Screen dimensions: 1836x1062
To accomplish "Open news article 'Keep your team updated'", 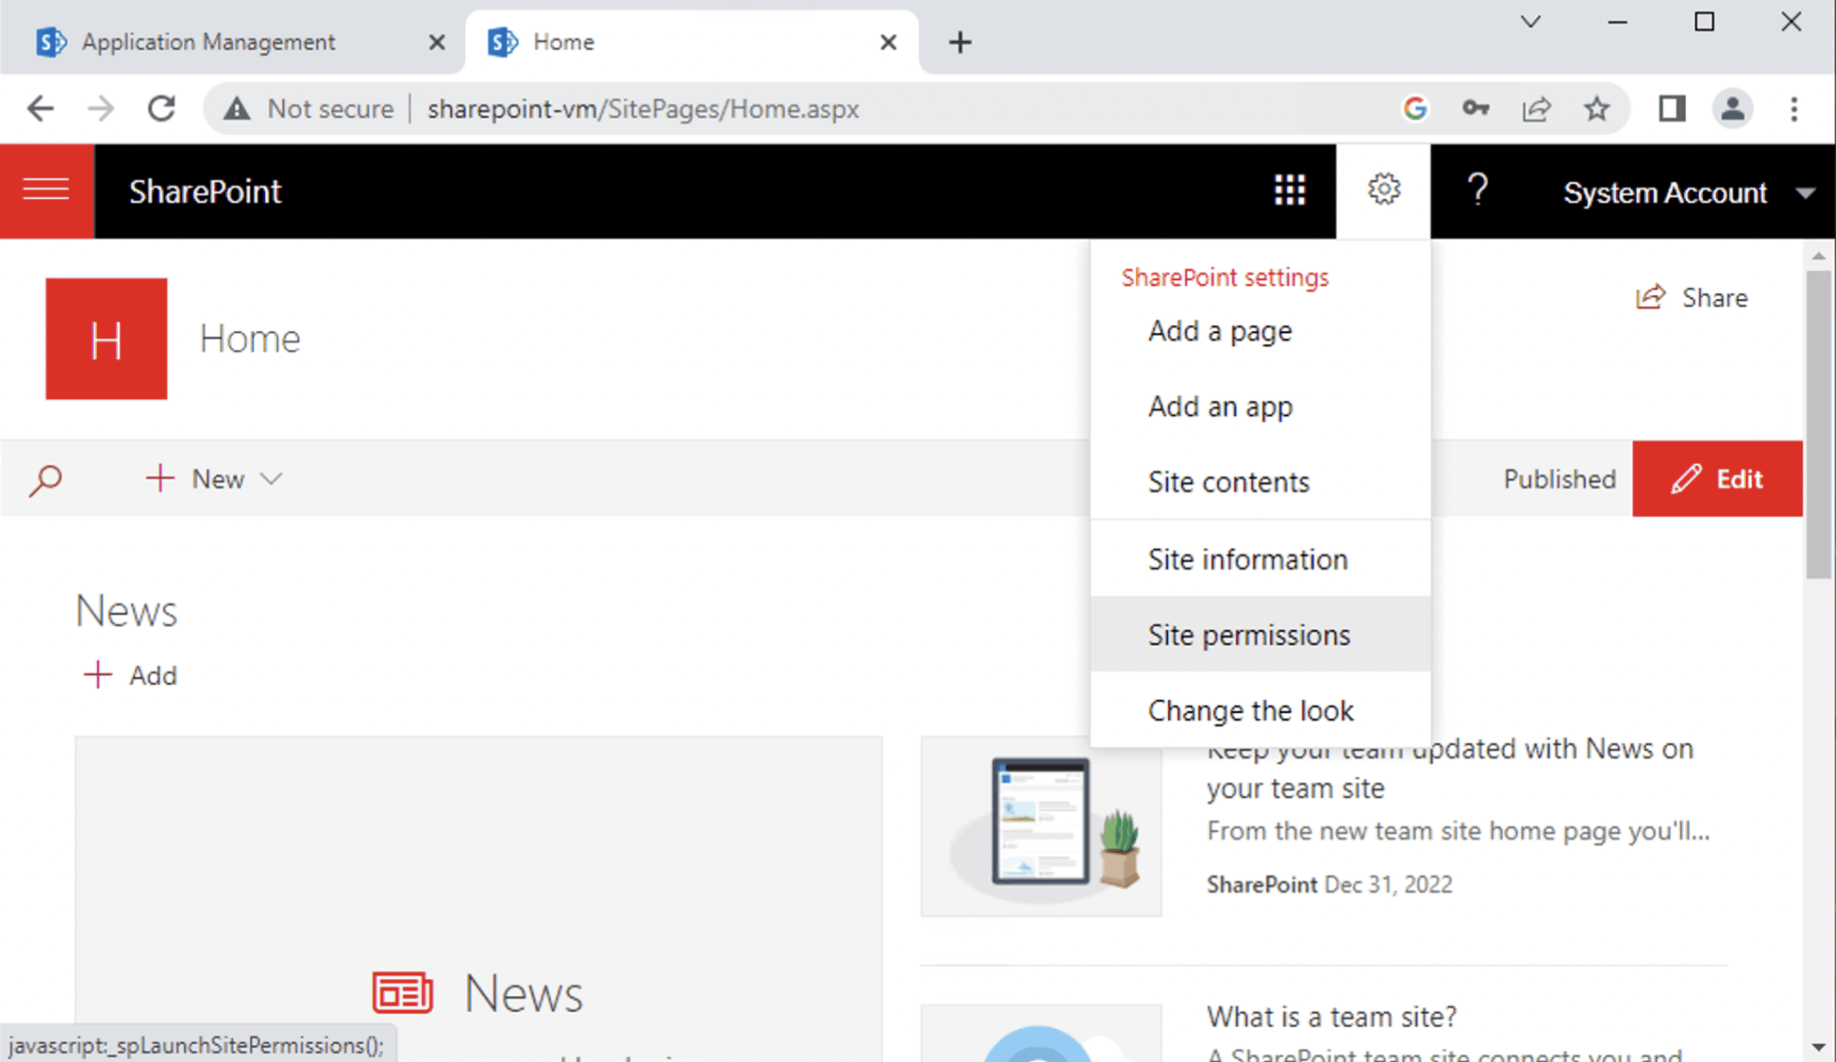I will click(x=1449, y=768).
